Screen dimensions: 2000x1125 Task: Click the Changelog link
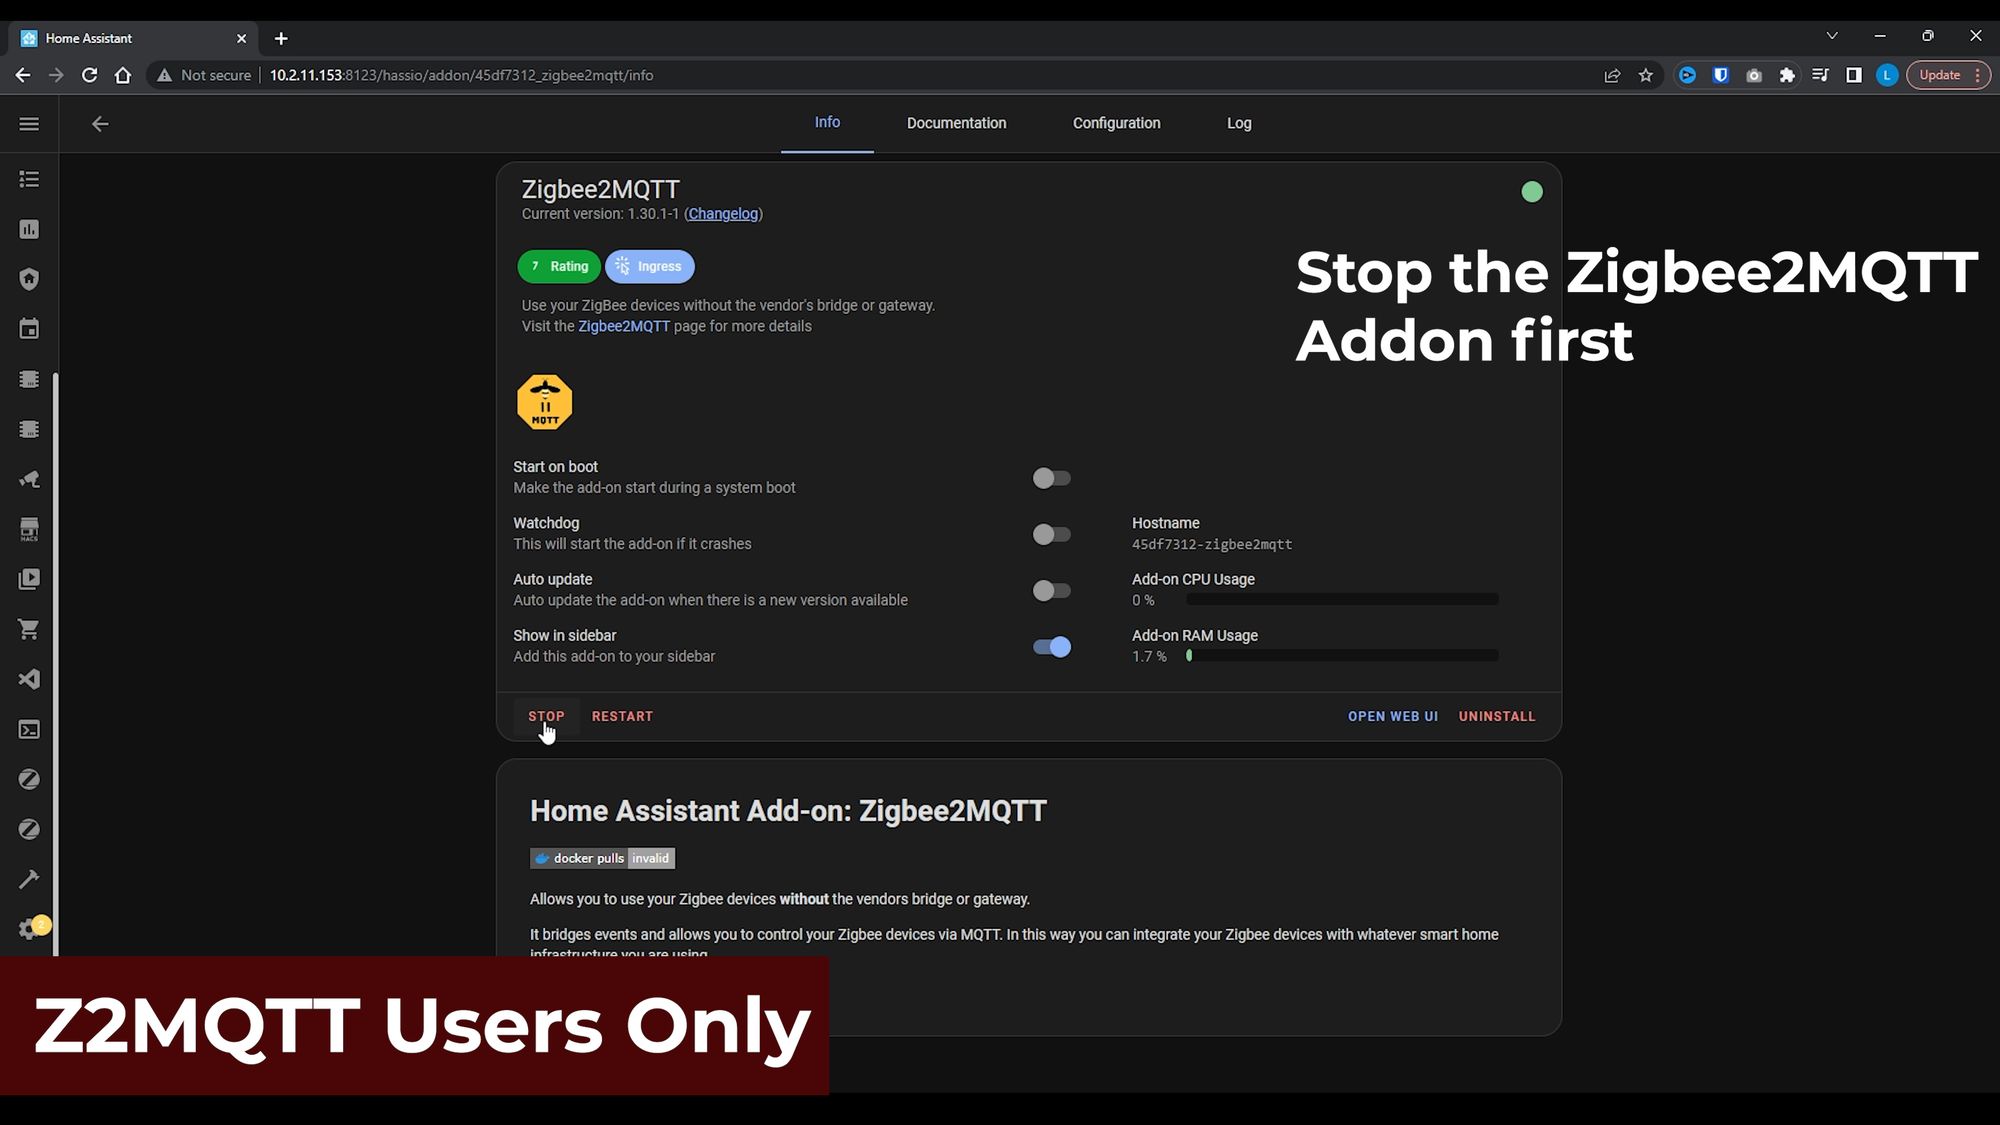click(x=724, y=213)
